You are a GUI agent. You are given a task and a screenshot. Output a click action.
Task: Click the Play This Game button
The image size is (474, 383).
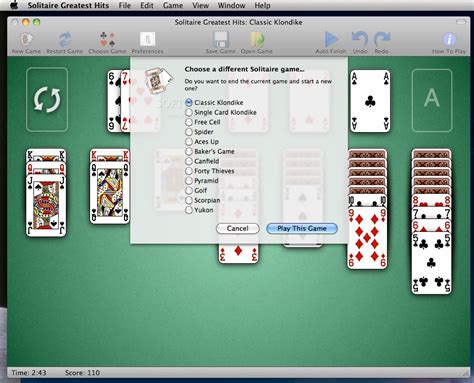pyautogui.click(x=302, y=228)
